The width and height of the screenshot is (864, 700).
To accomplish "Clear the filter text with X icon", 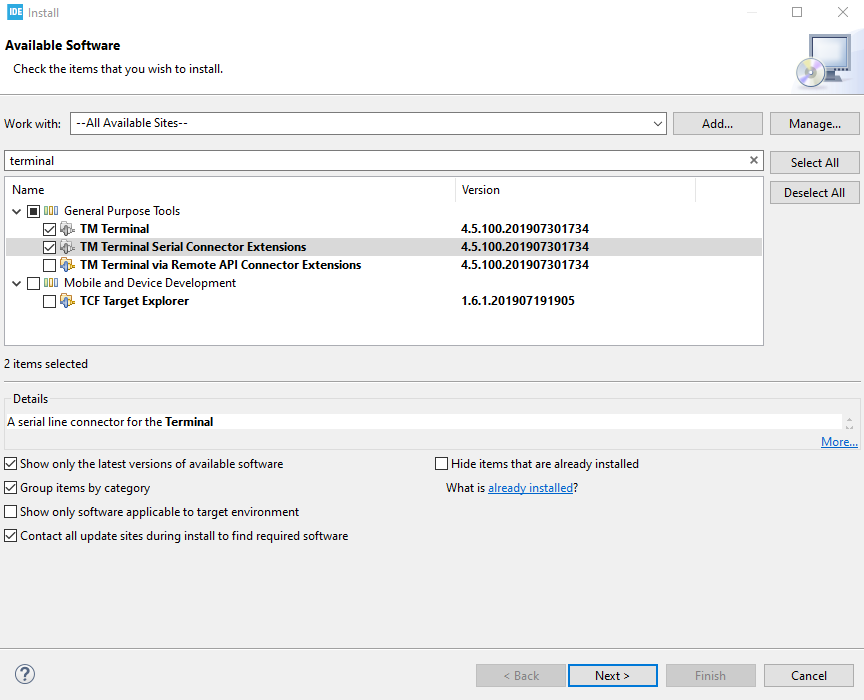I will coord(754,160).
